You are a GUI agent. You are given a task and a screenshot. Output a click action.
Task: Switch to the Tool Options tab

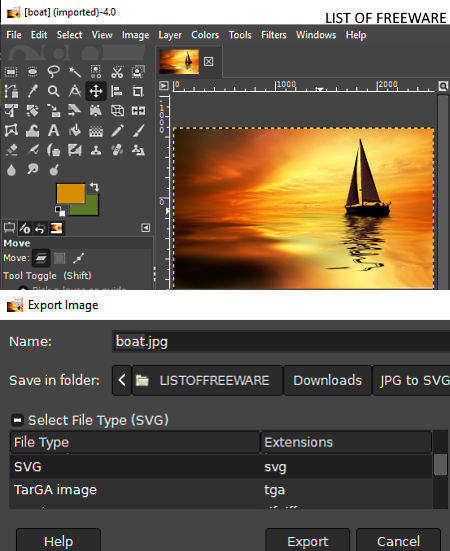[9, 228]
